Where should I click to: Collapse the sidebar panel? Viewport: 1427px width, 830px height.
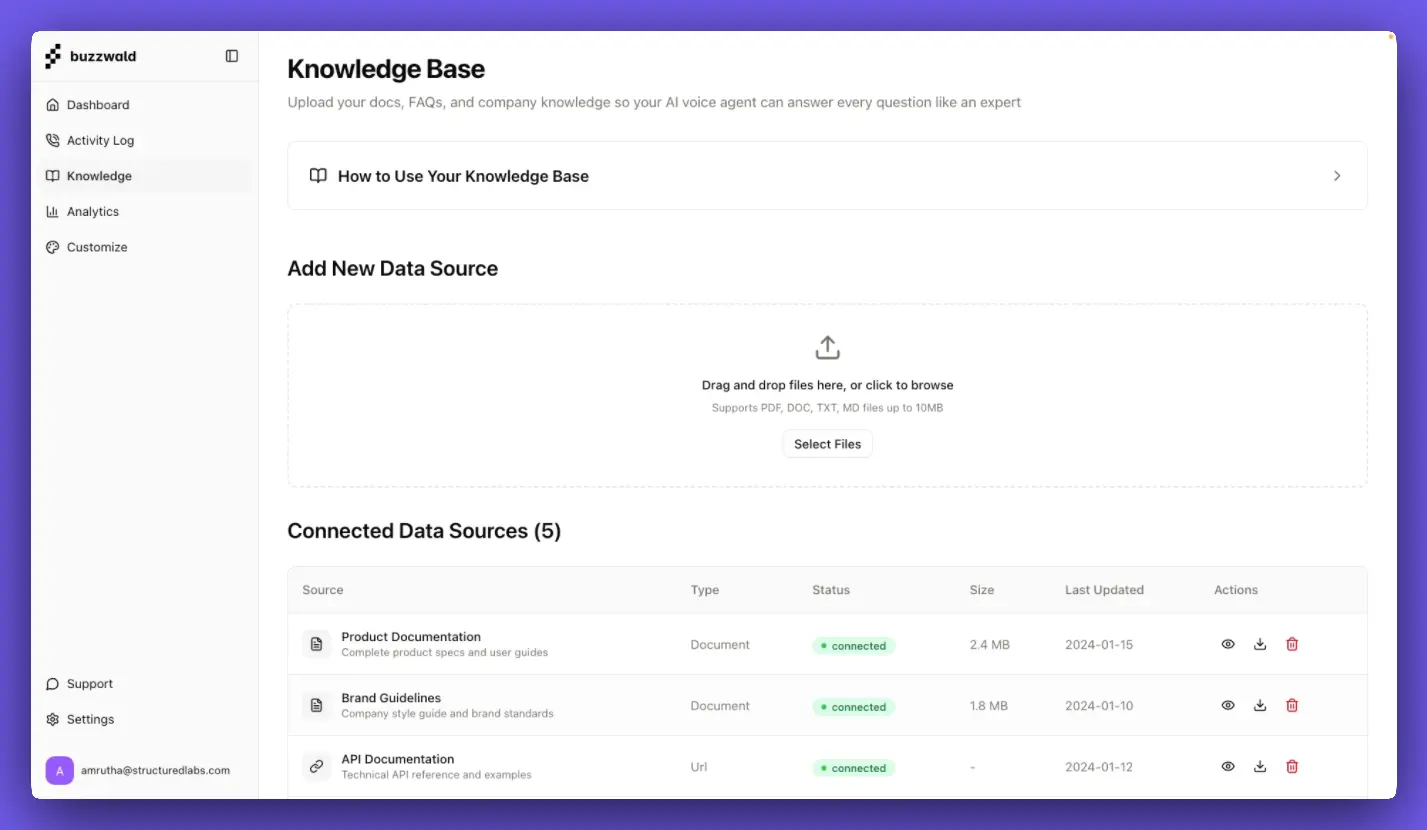[x=231, y=56]
